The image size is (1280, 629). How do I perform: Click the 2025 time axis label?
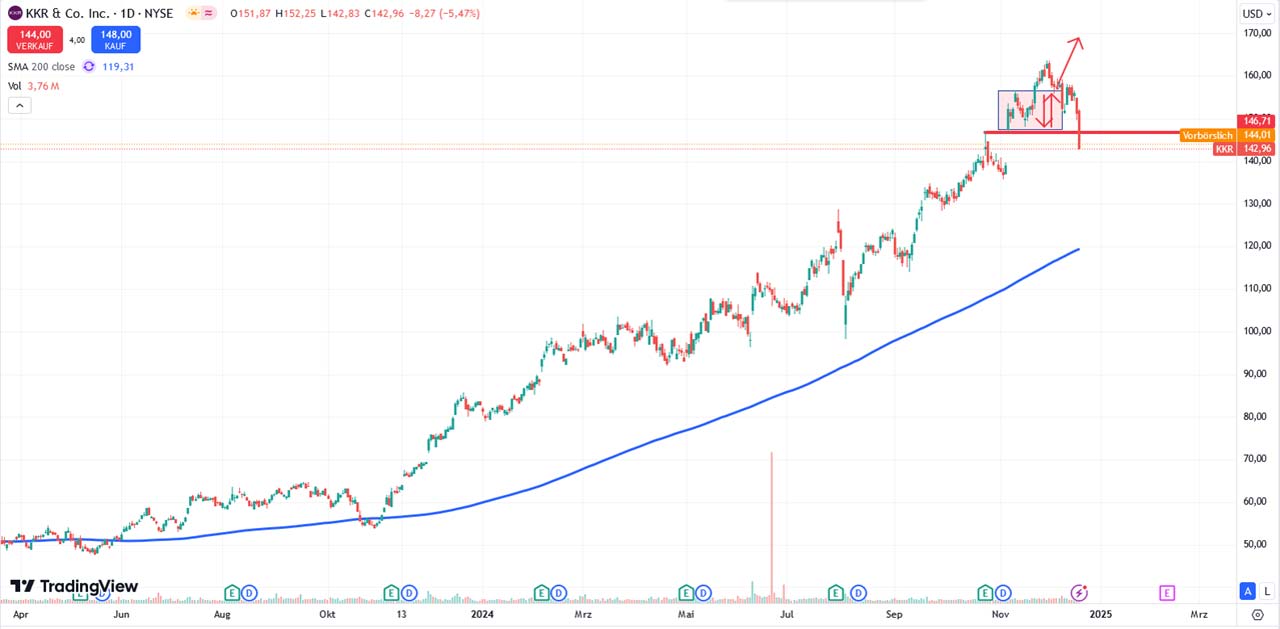(x=1100, y=614)
